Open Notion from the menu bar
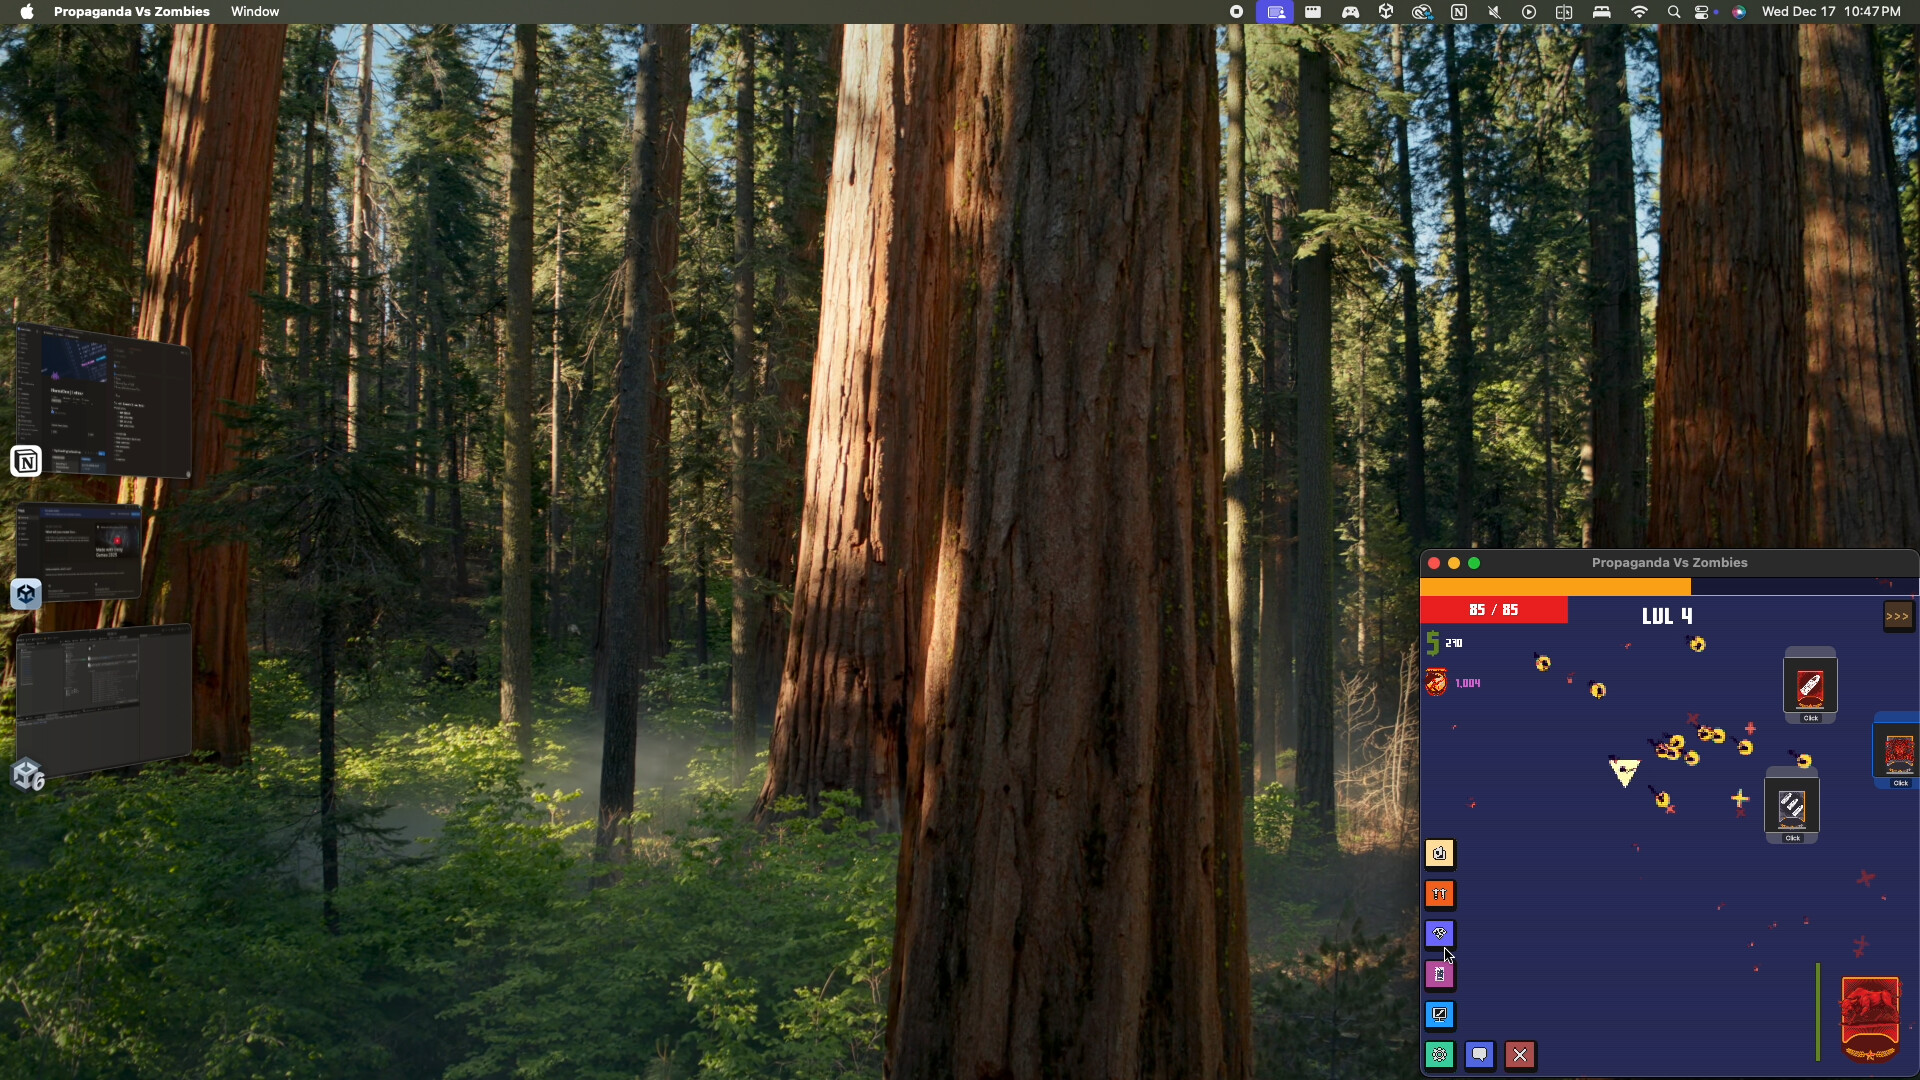The width and height of the screenshot is (1920, 1080). pyautogui.click(x=1460, y=12)
